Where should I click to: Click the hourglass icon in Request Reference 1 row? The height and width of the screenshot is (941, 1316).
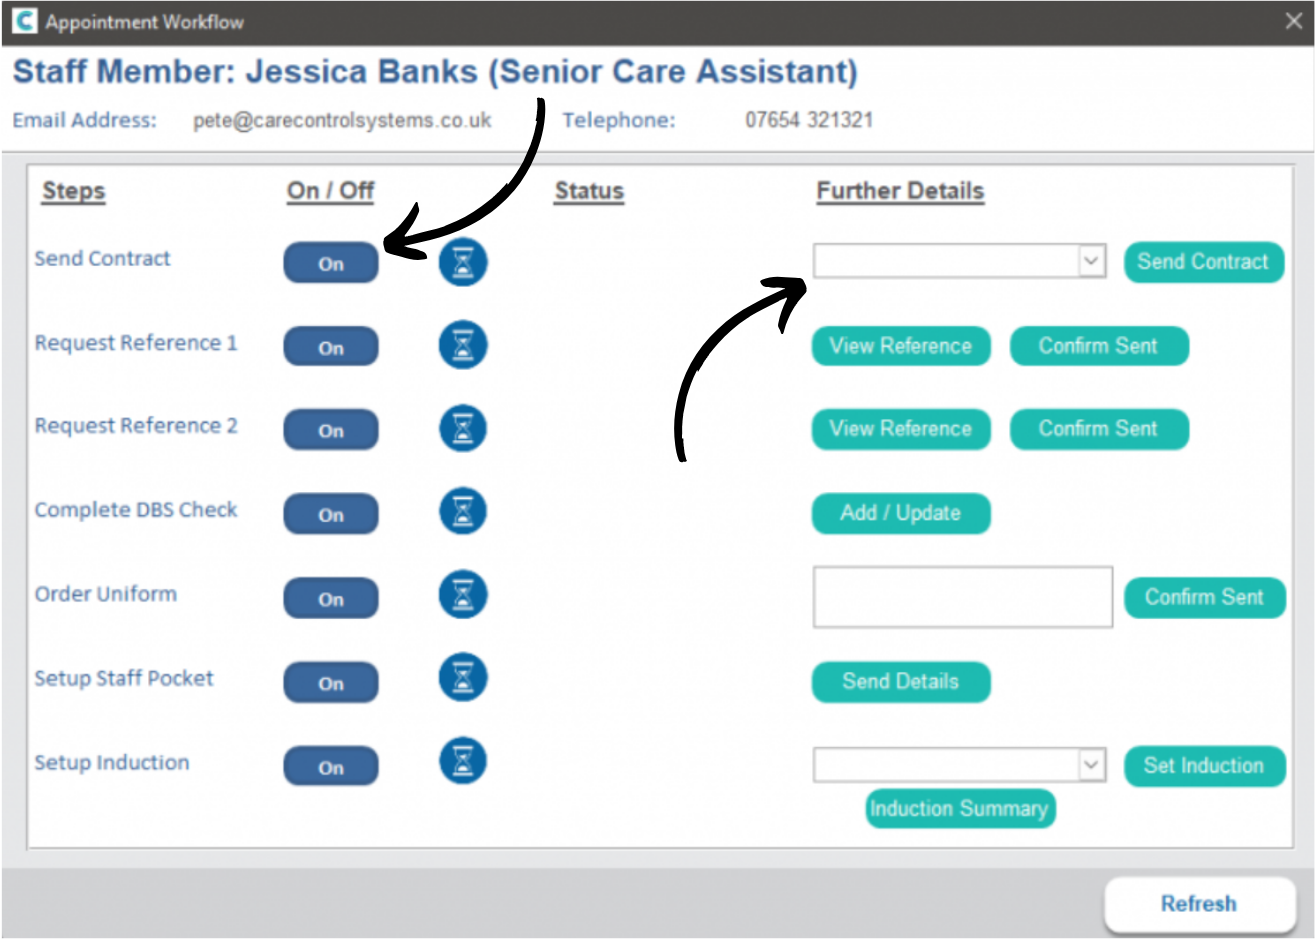[463, 346]
